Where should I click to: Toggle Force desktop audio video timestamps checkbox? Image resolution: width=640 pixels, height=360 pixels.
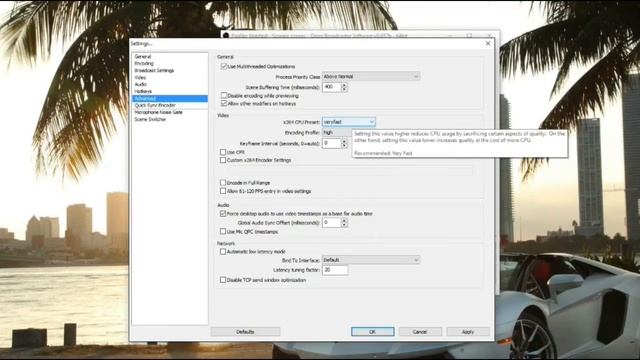pos(223,213)
